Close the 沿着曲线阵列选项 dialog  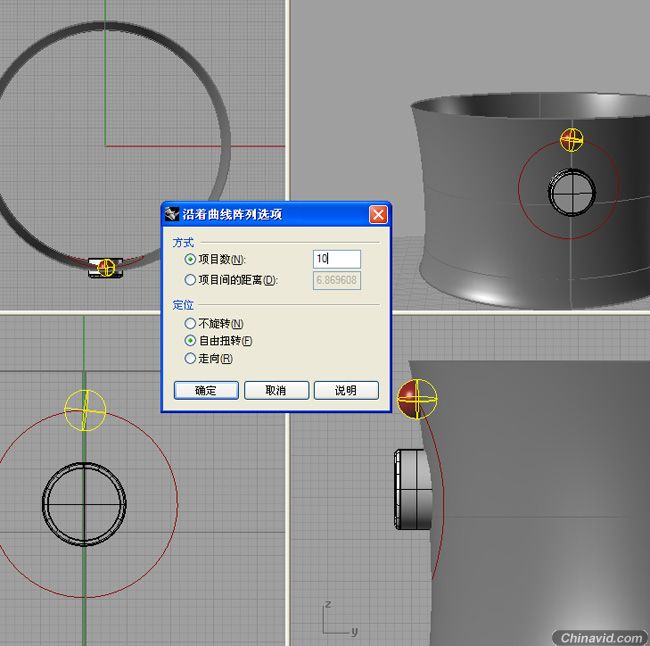click(x=378, y=214)
